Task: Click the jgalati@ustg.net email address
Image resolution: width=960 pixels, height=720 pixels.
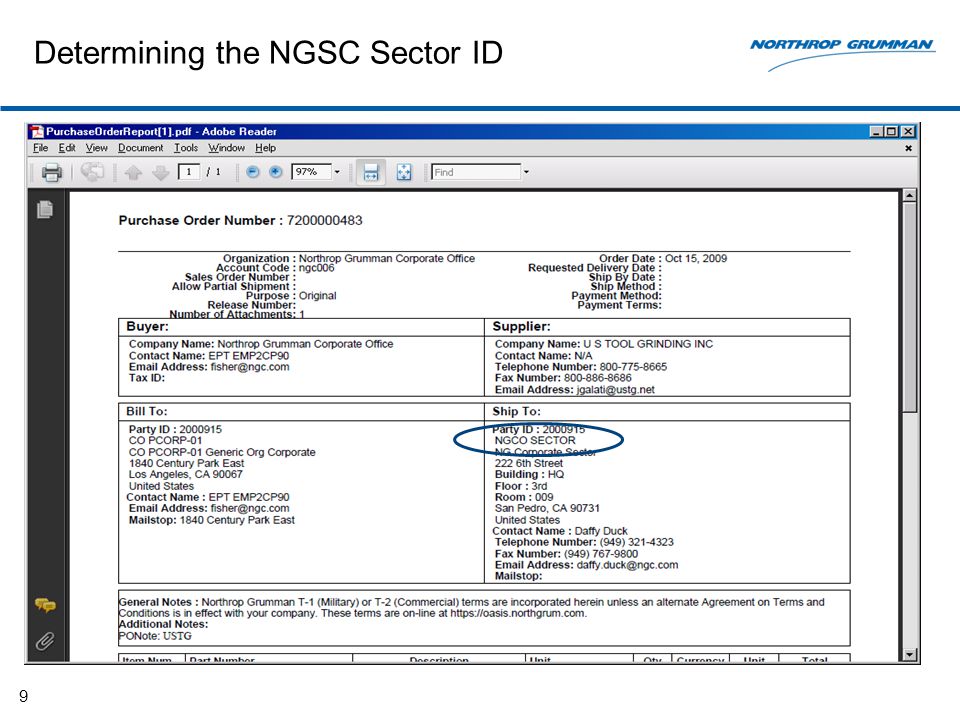Action: point(615,389)
